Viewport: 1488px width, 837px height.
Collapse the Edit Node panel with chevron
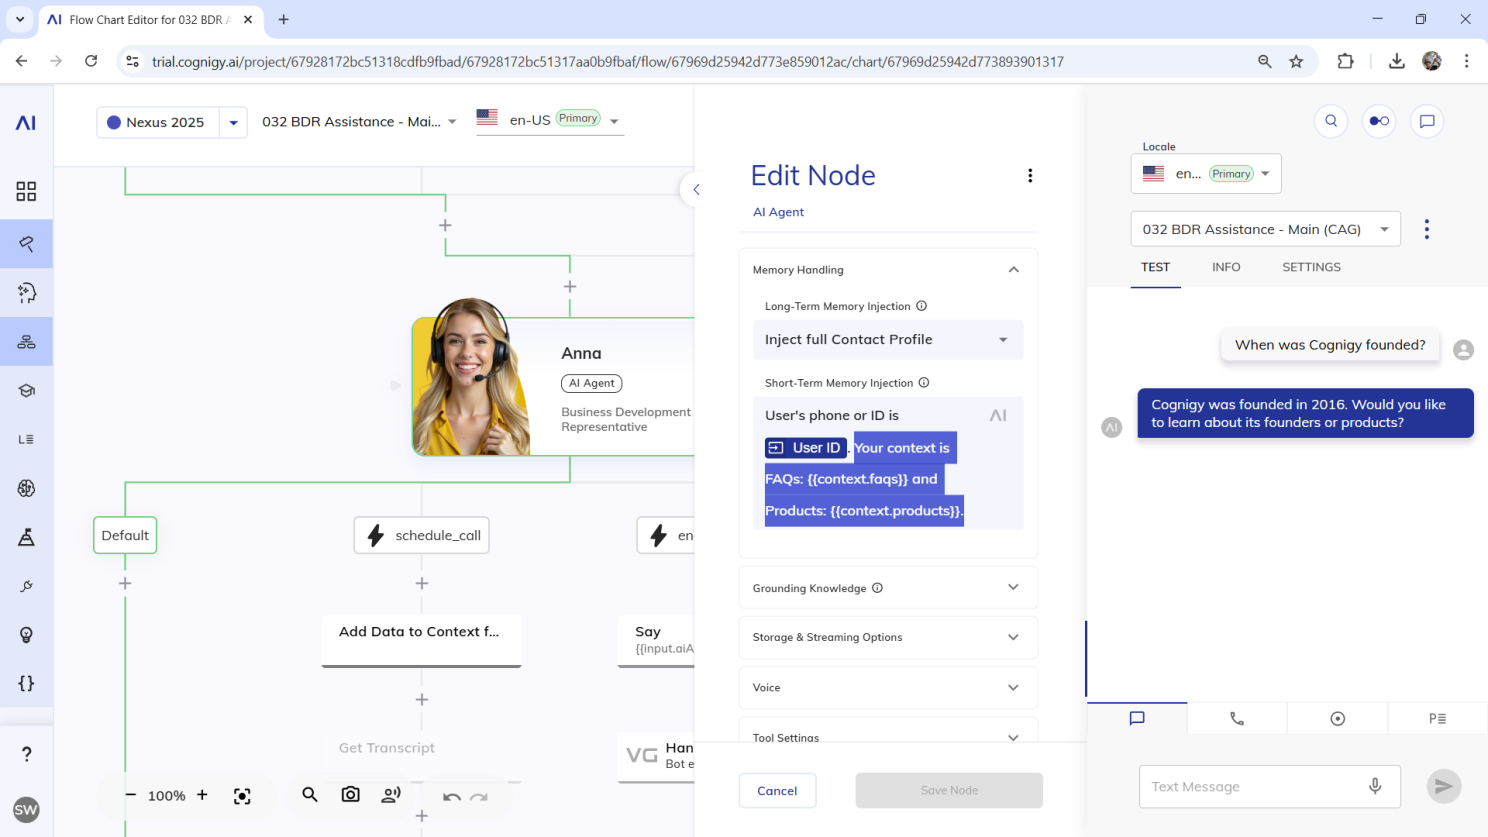695,189
